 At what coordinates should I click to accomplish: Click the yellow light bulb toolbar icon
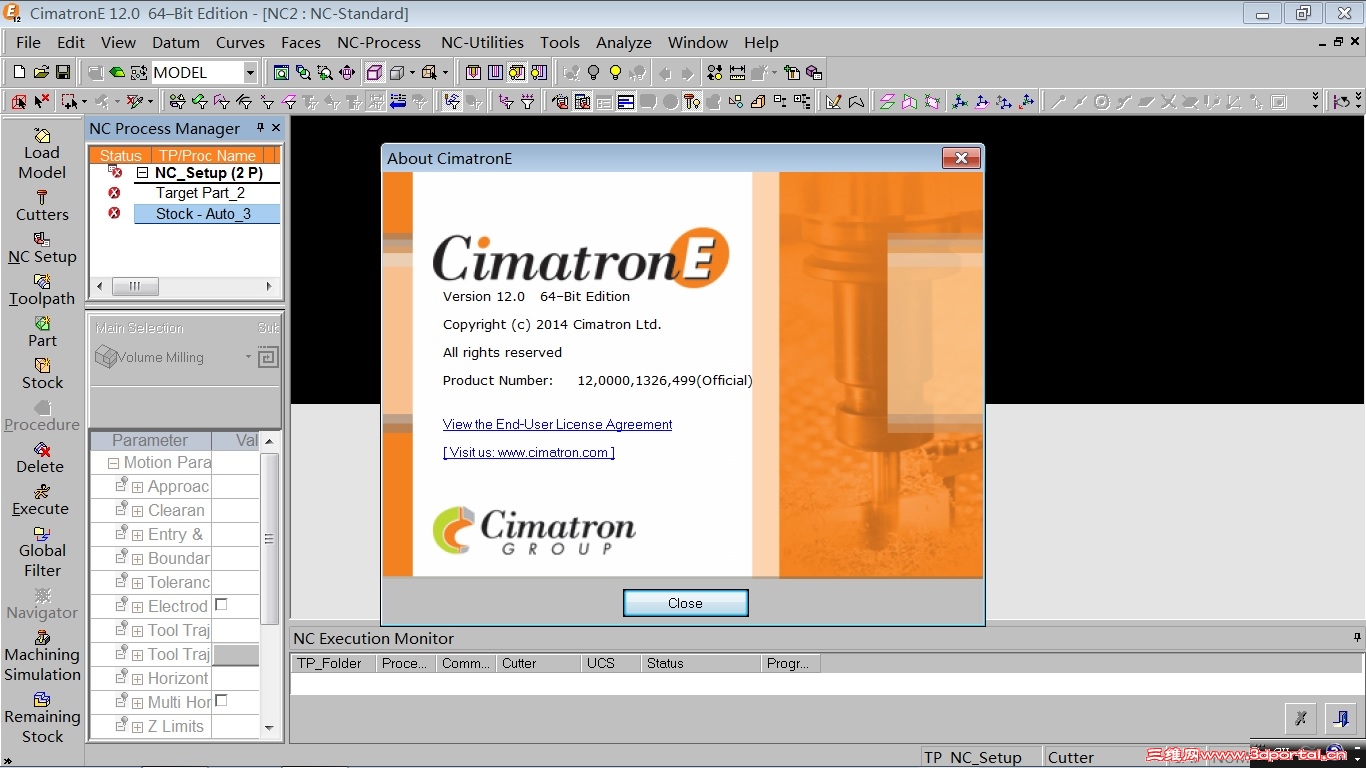pyautogui.click(x=615, y=72)
